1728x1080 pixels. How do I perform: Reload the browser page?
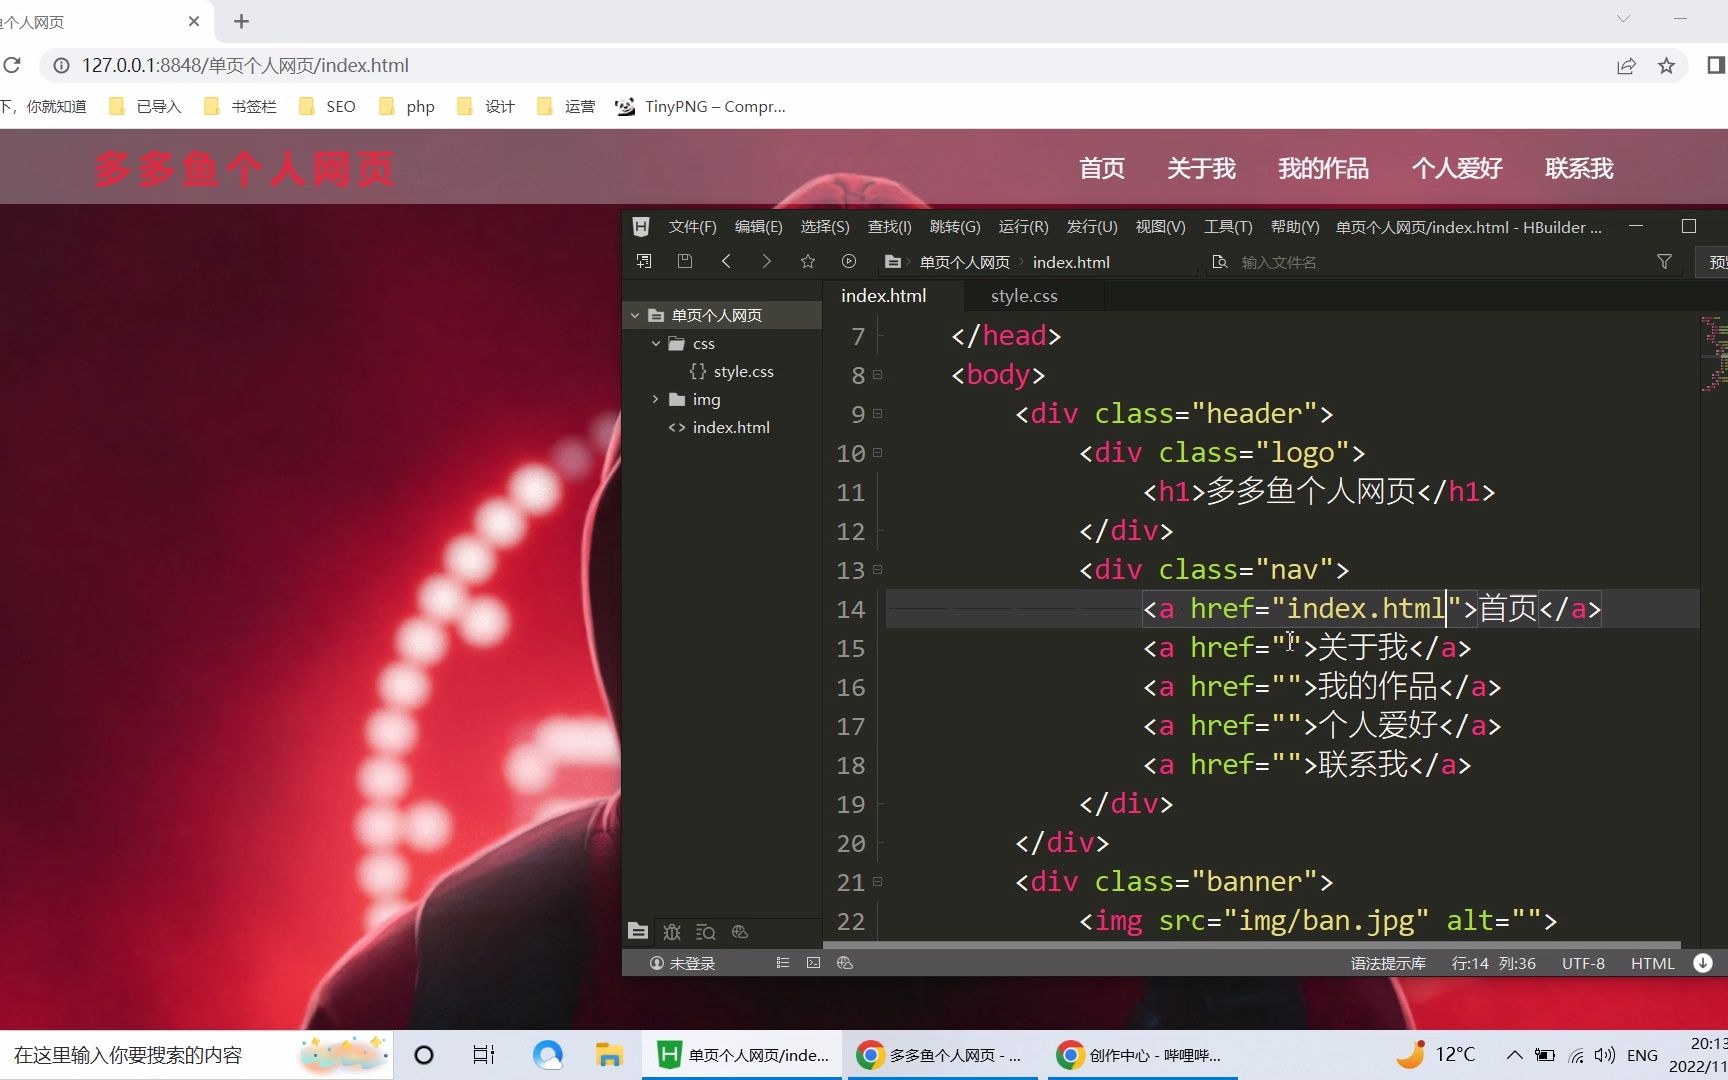tap(12, 66)
